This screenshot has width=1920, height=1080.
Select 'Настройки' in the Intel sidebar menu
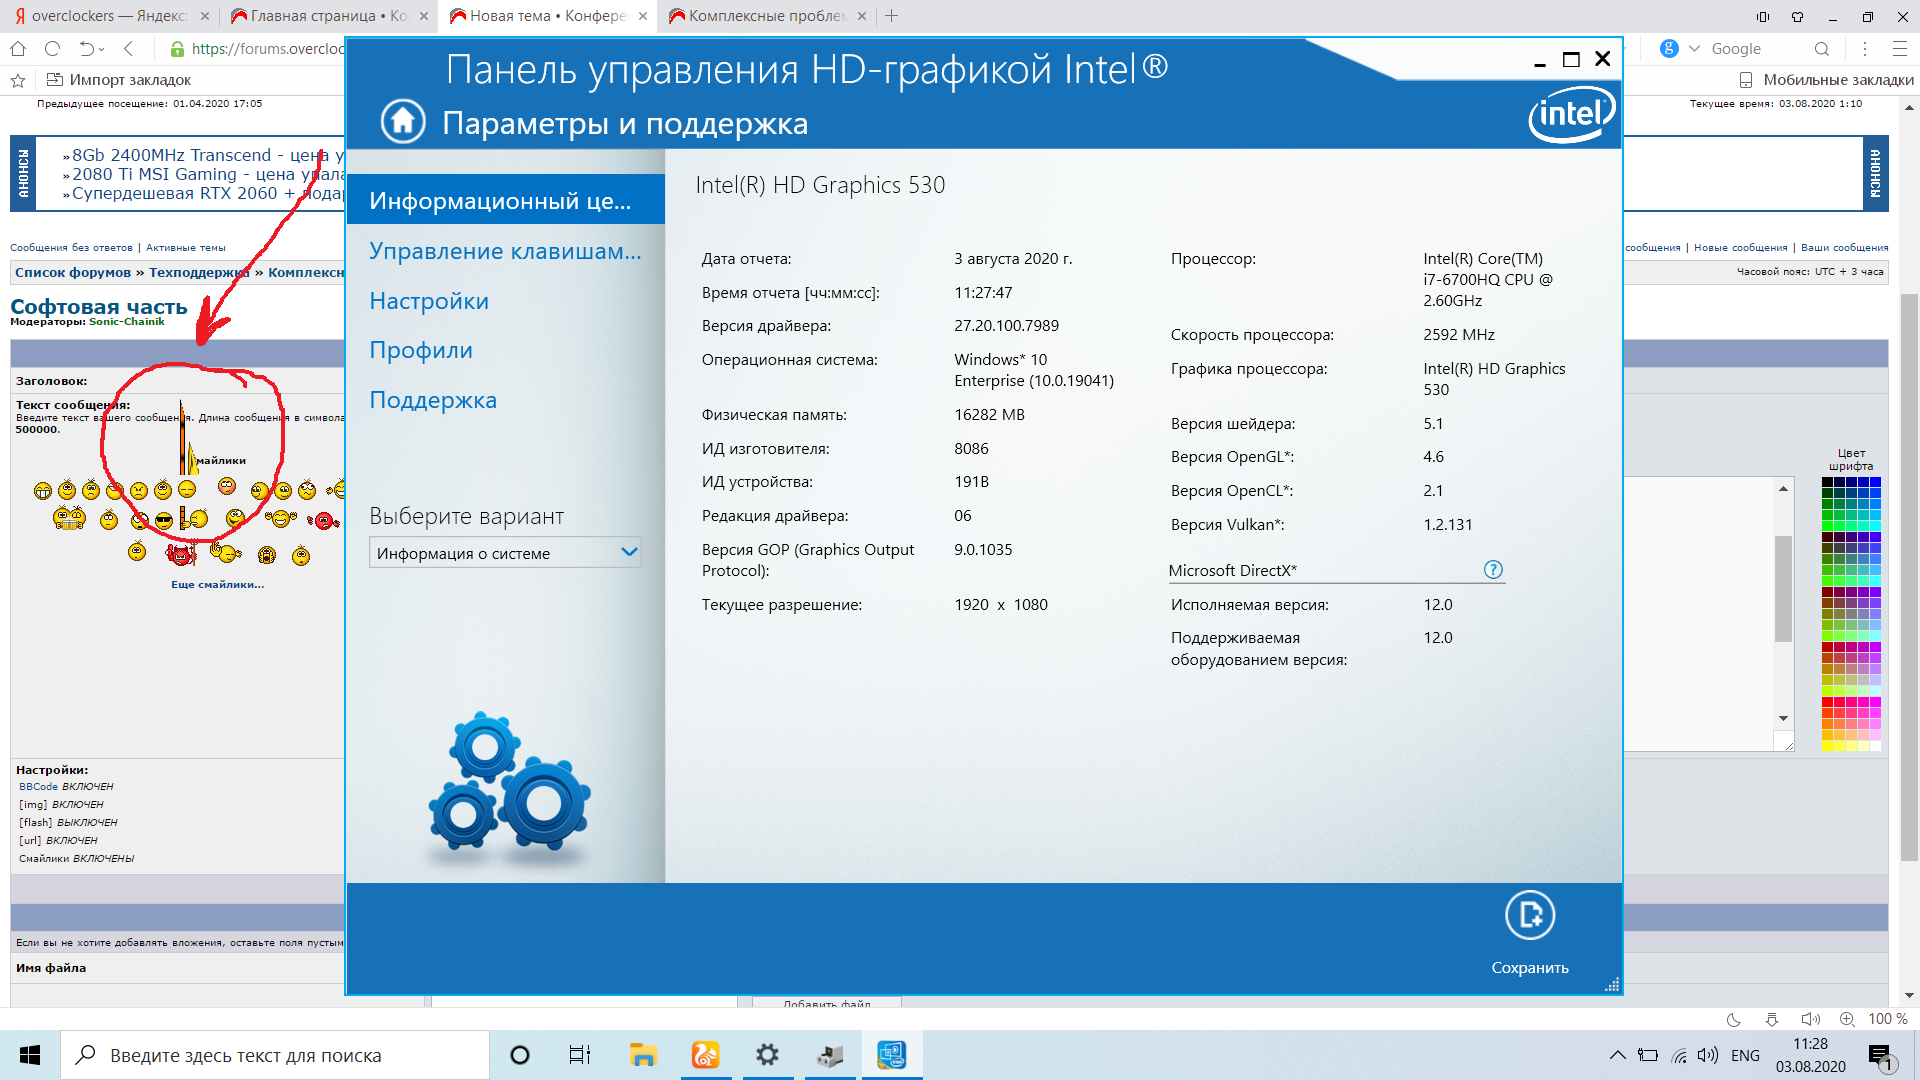(x=428, y=301)
